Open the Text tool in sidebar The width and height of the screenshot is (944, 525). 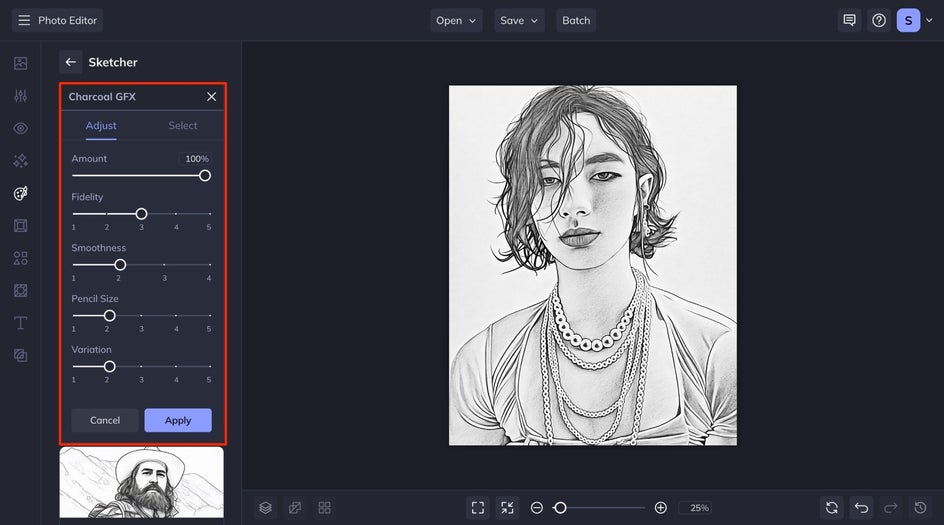pyautogui.click(x=20, y=323)
